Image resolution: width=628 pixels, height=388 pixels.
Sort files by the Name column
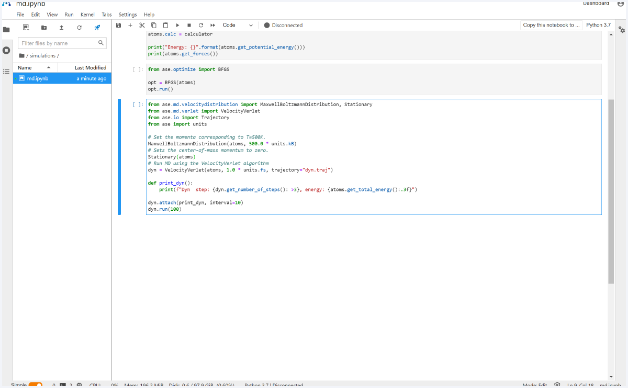[x=34, y=68]
